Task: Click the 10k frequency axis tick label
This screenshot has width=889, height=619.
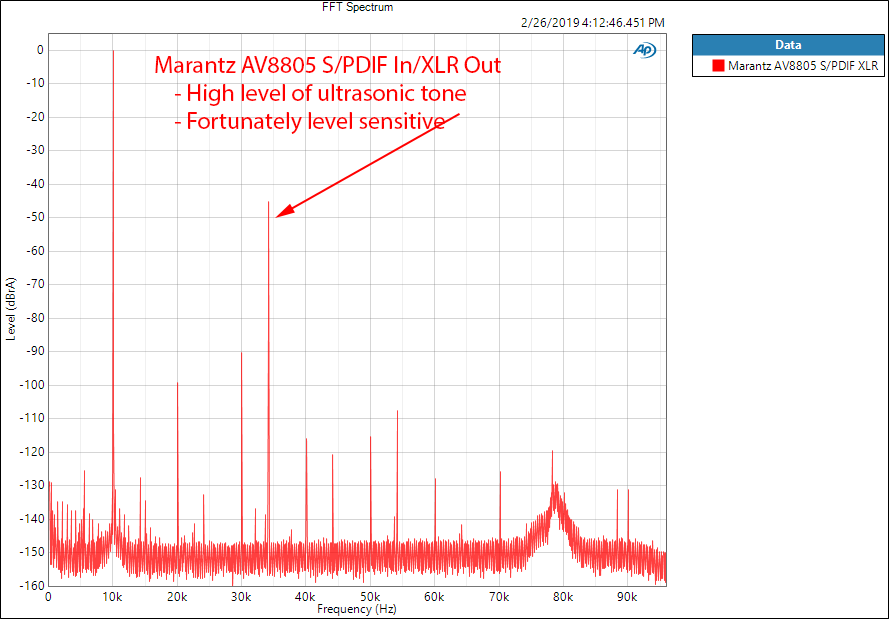Action: click(x=113, y=597)
